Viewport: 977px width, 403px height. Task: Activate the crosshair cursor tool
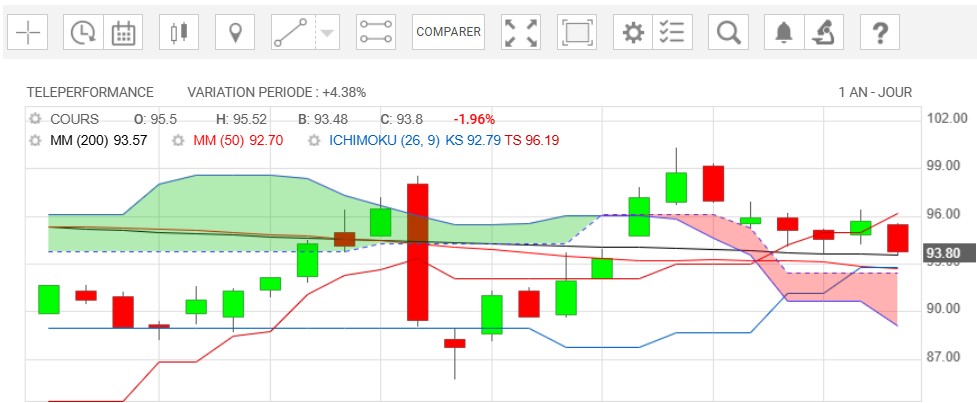(x=27, y=32)
